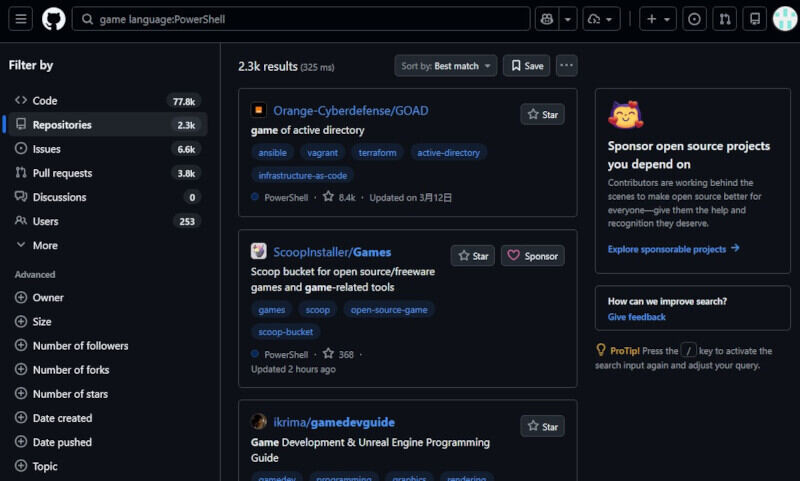Click the open-source-game topic tag
Image resolution: width=800 pixels, height=481 pixels.
click(x=389, y=310)
